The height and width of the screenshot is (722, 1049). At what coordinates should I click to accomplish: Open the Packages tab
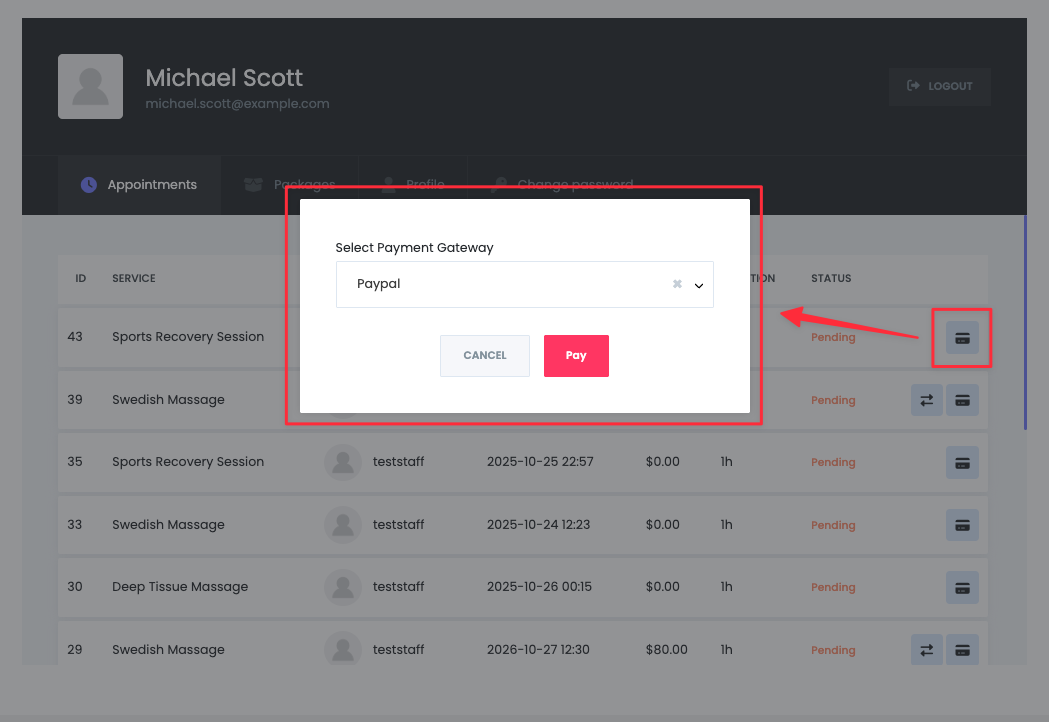[290, 185]
